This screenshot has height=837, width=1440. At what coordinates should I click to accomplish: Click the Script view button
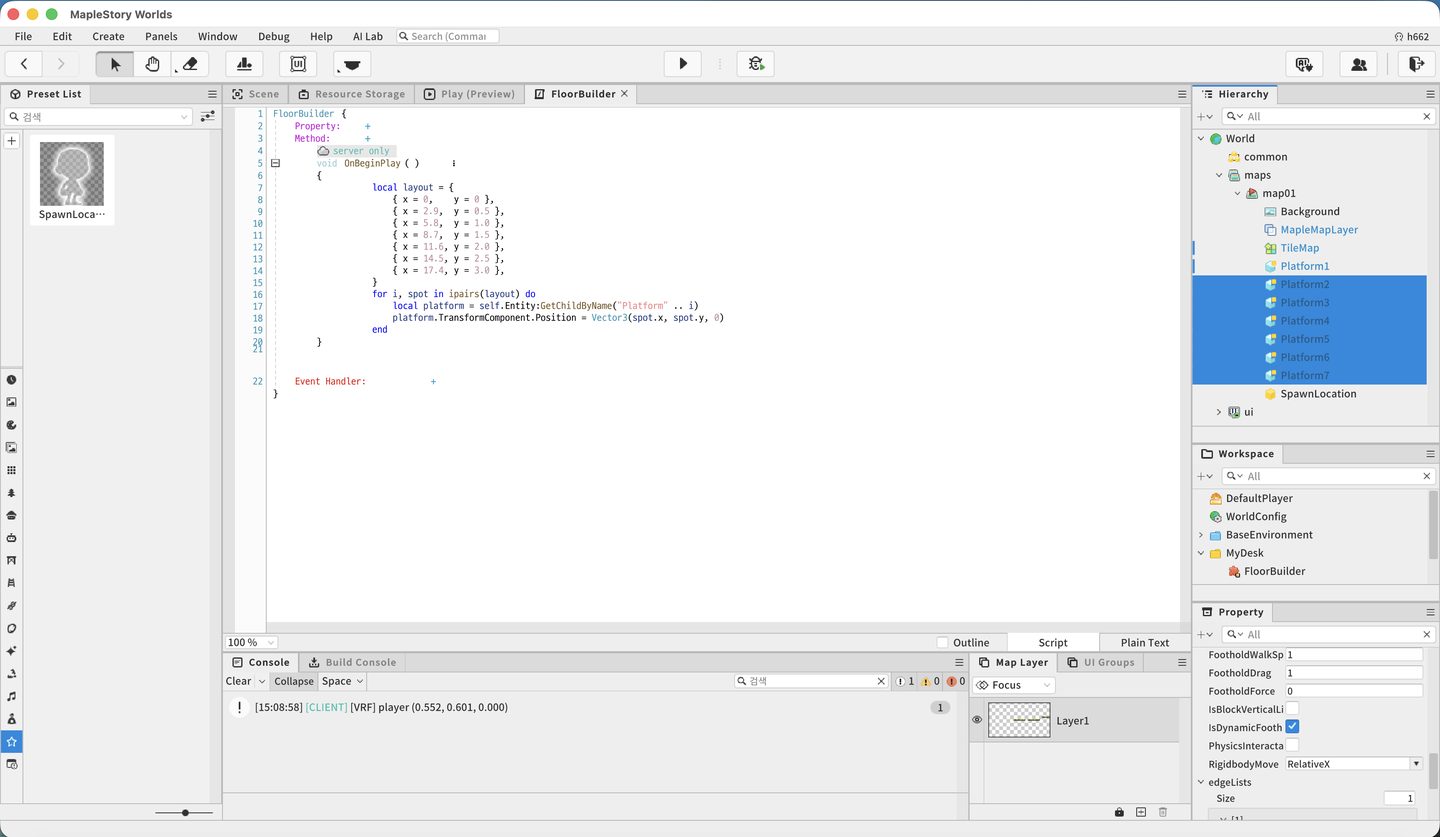click(1053, 642)
